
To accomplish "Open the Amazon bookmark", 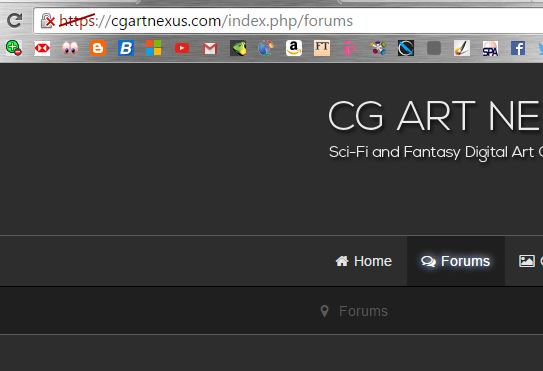I will pos(294,48).
